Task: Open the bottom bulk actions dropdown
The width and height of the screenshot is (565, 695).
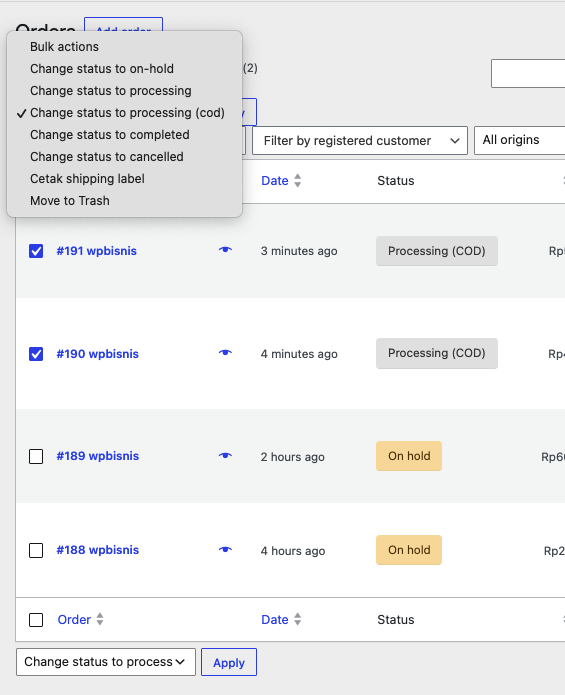Action: click(105, 662)
